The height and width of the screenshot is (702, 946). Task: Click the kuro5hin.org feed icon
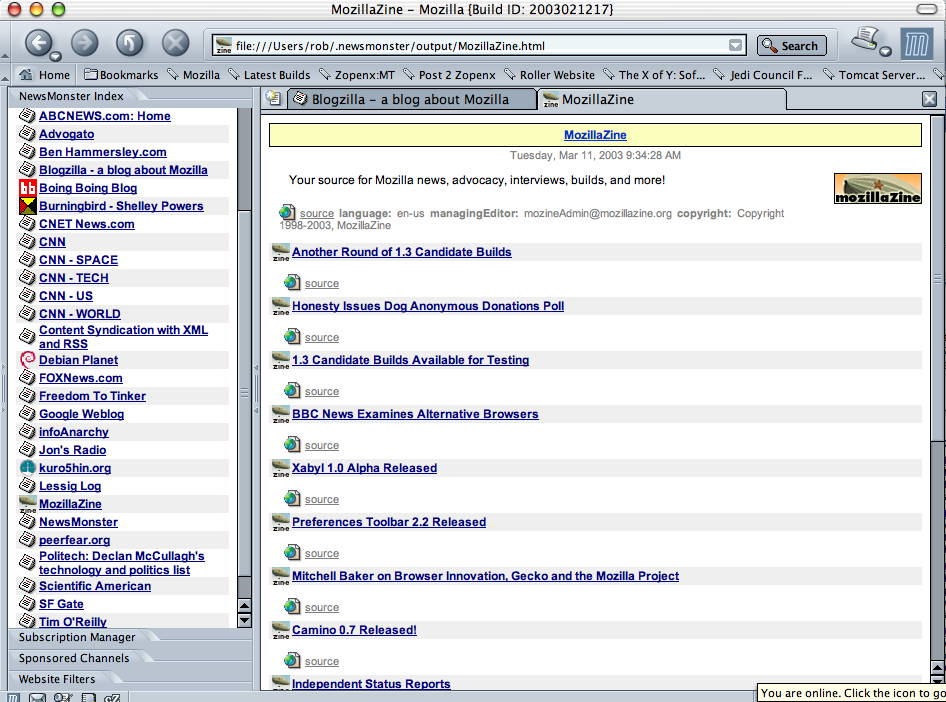coord(28,468)
